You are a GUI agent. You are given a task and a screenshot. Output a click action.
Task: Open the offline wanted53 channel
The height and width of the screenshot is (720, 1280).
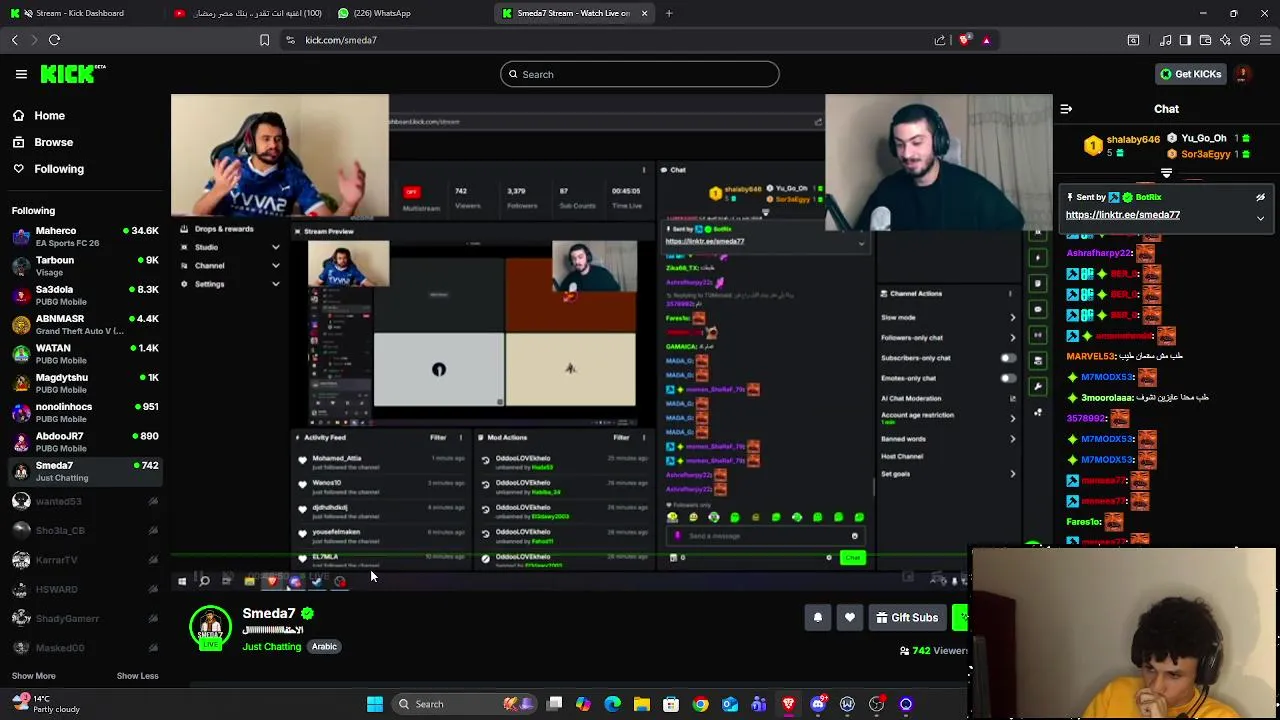click(85, 501)
